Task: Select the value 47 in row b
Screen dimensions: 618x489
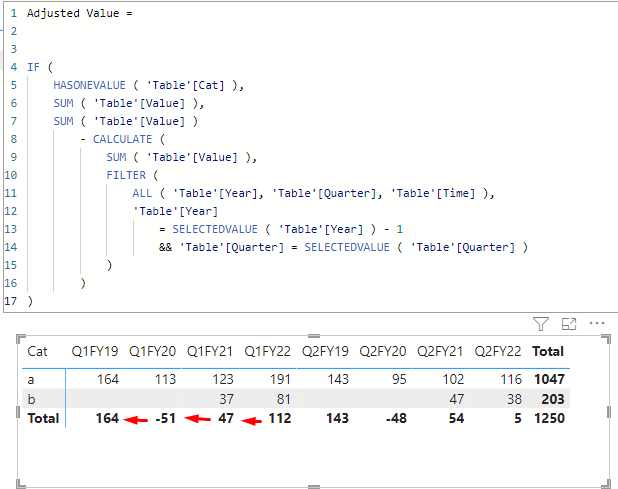Action: tap(456, 399)
